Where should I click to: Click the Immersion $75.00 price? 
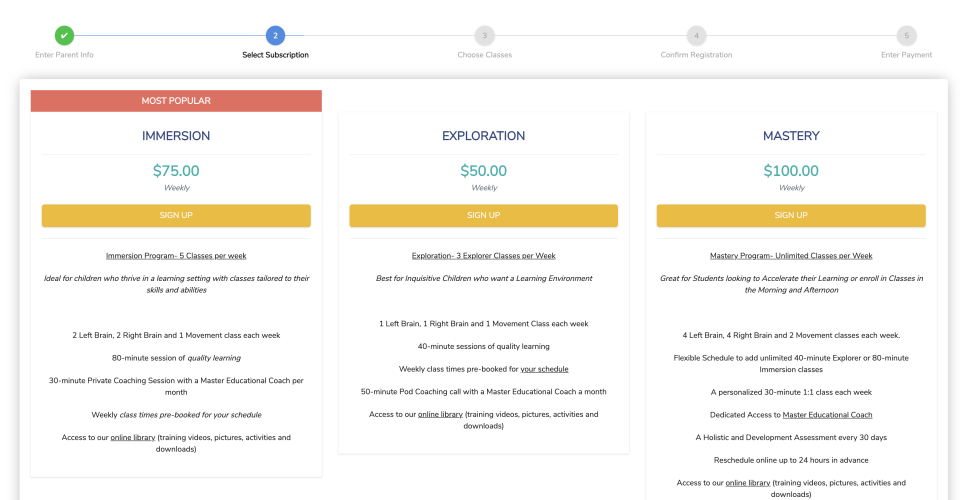(x=176, y=171)
